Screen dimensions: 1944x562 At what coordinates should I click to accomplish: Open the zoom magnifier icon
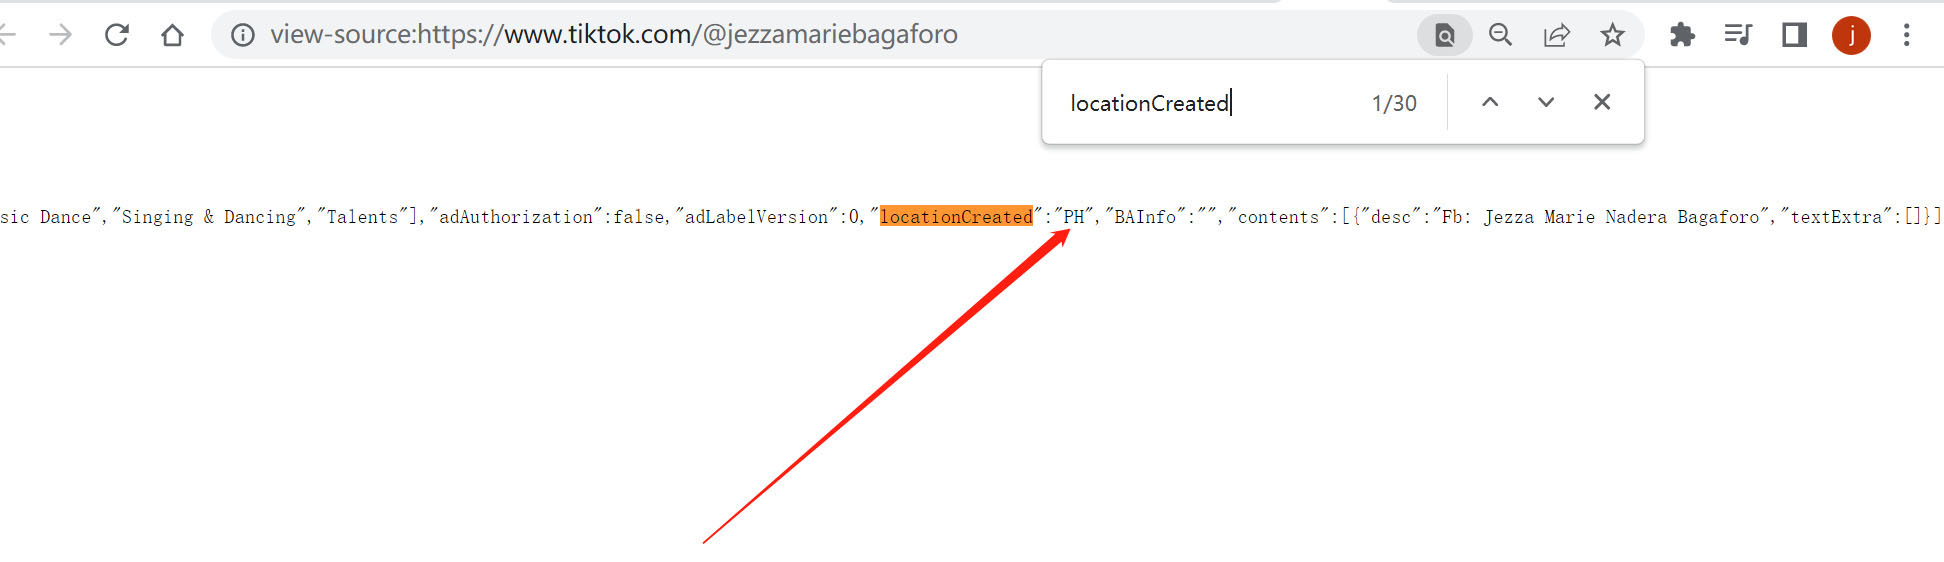[1500, 35]
